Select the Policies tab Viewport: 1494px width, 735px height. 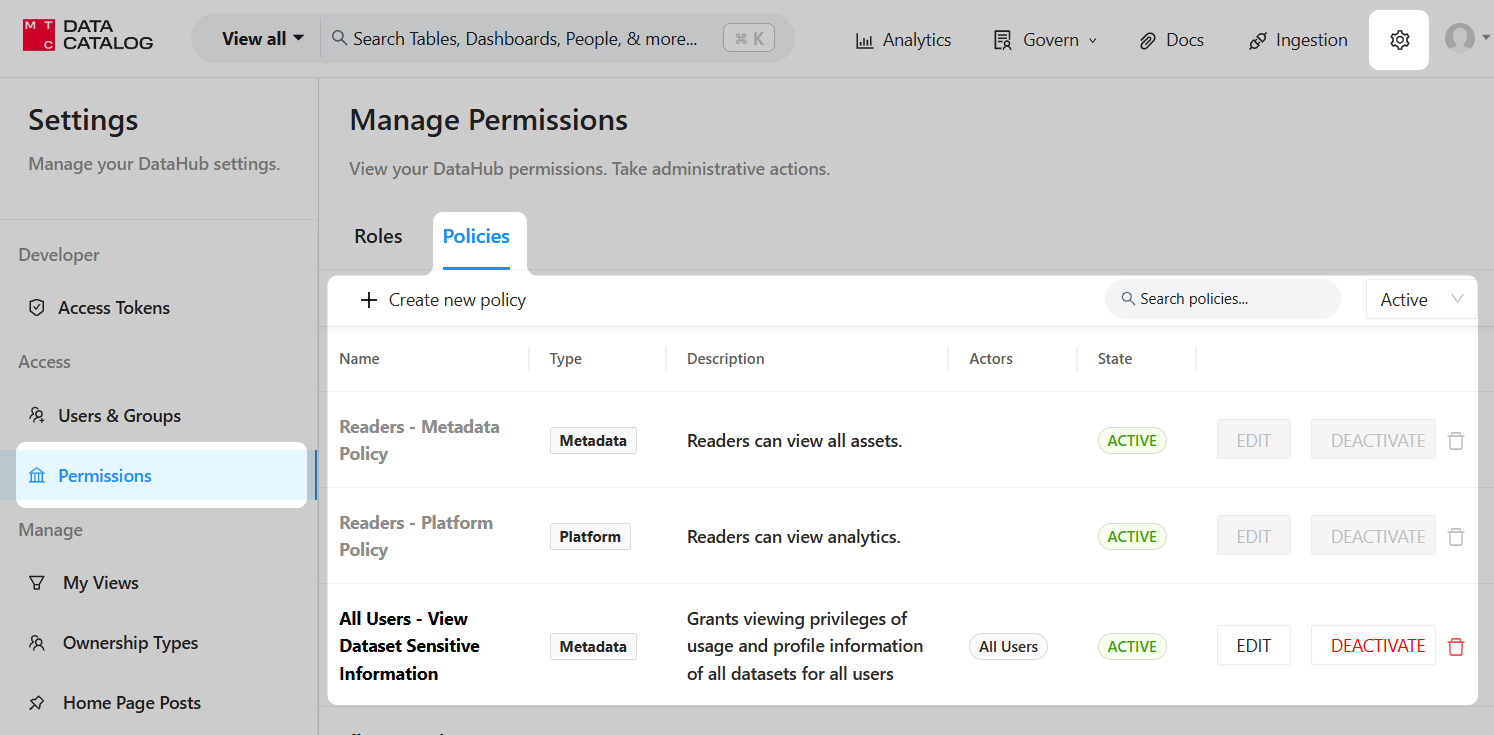[476, 237]
